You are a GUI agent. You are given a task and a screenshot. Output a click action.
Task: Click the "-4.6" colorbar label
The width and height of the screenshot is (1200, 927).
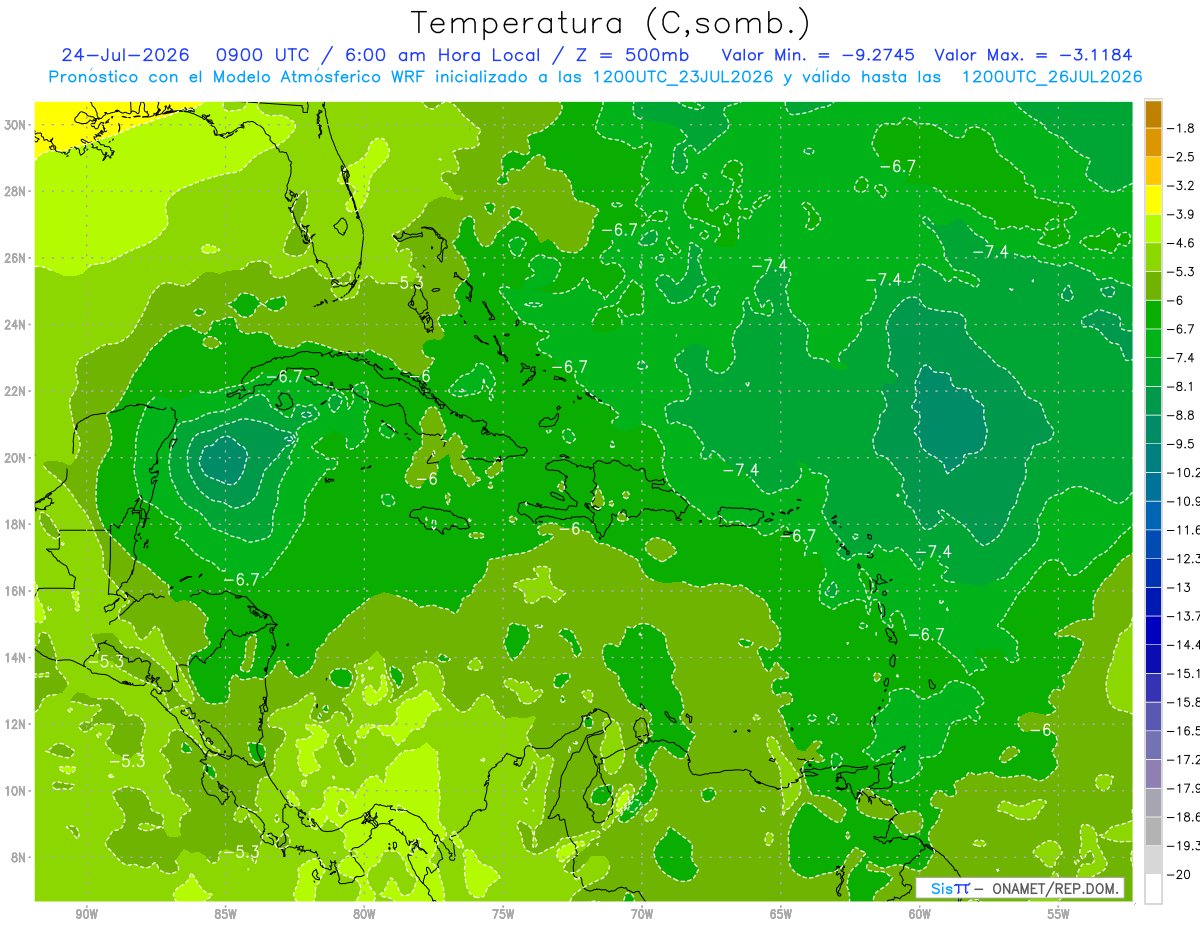pyautogui.click(x=1181, y=243)
